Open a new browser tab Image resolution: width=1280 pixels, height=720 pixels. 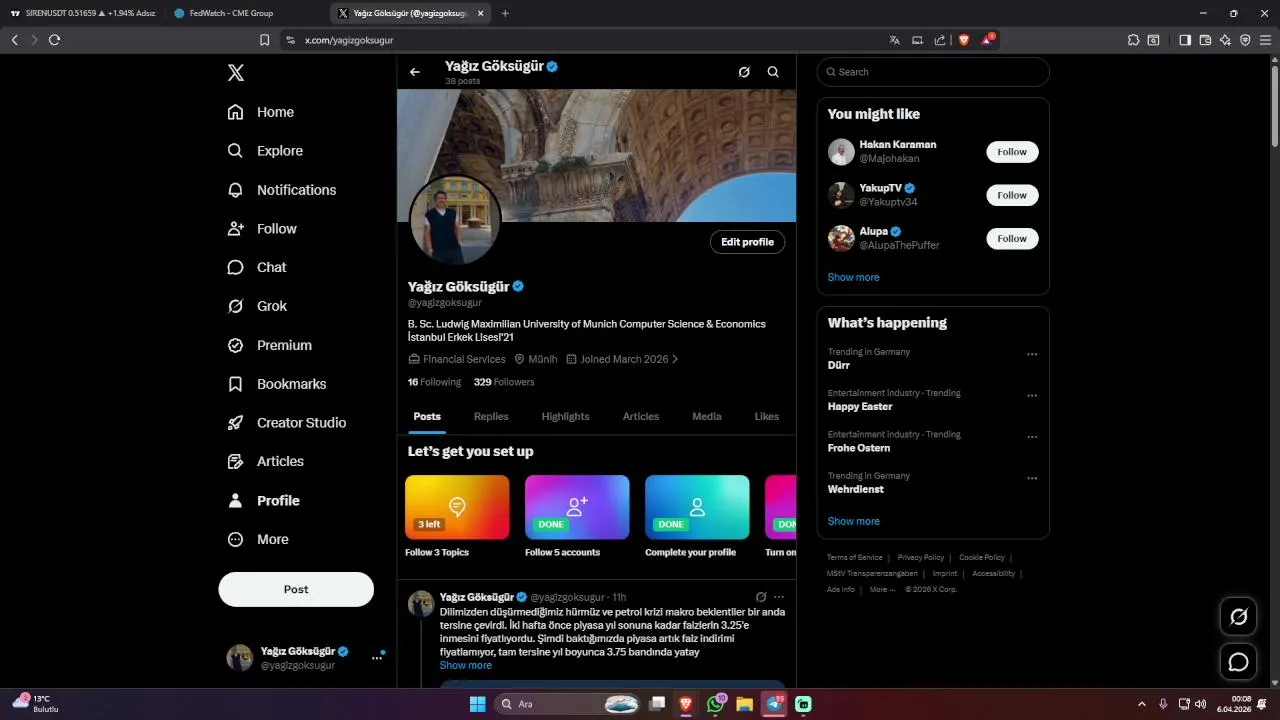click(x=505, y=13)
